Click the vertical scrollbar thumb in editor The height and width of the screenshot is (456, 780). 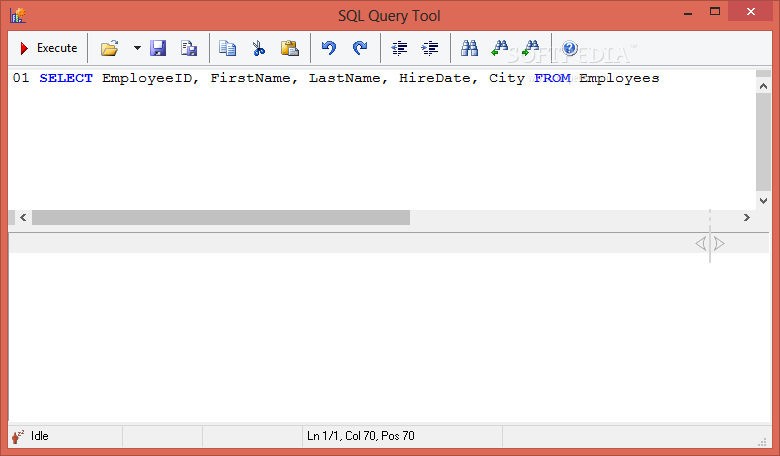coord(763,142)
